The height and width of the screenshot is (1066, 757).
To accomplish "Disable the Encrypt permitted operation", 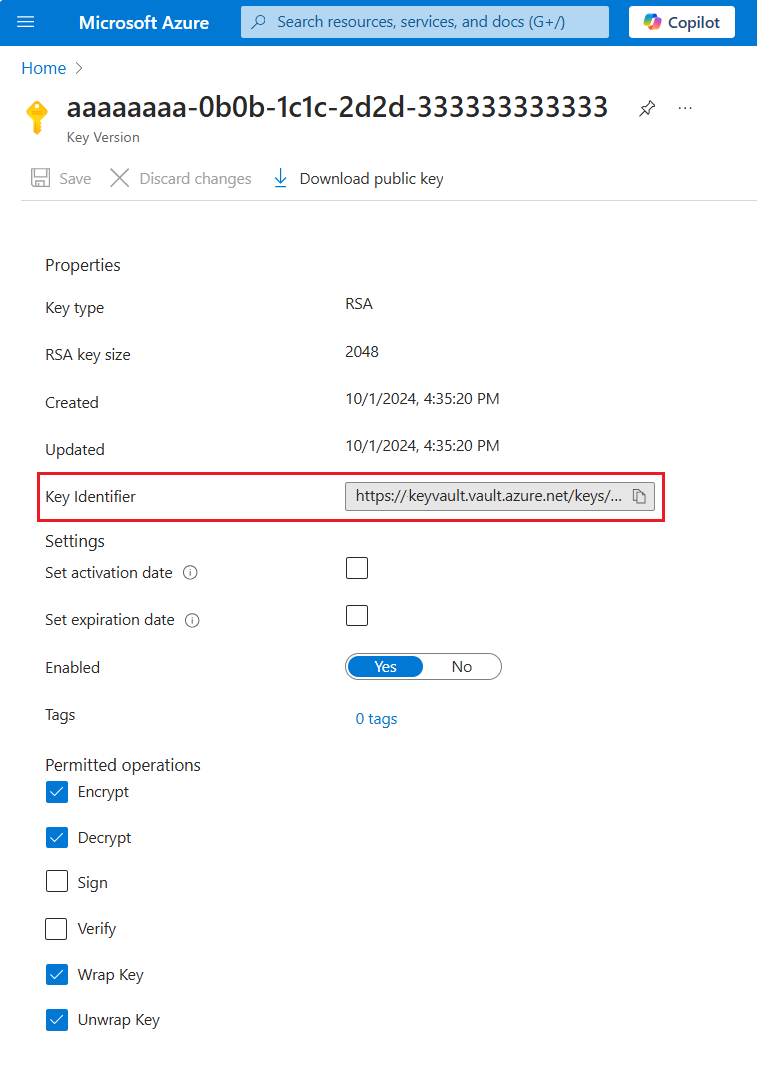I will (56, 791).
